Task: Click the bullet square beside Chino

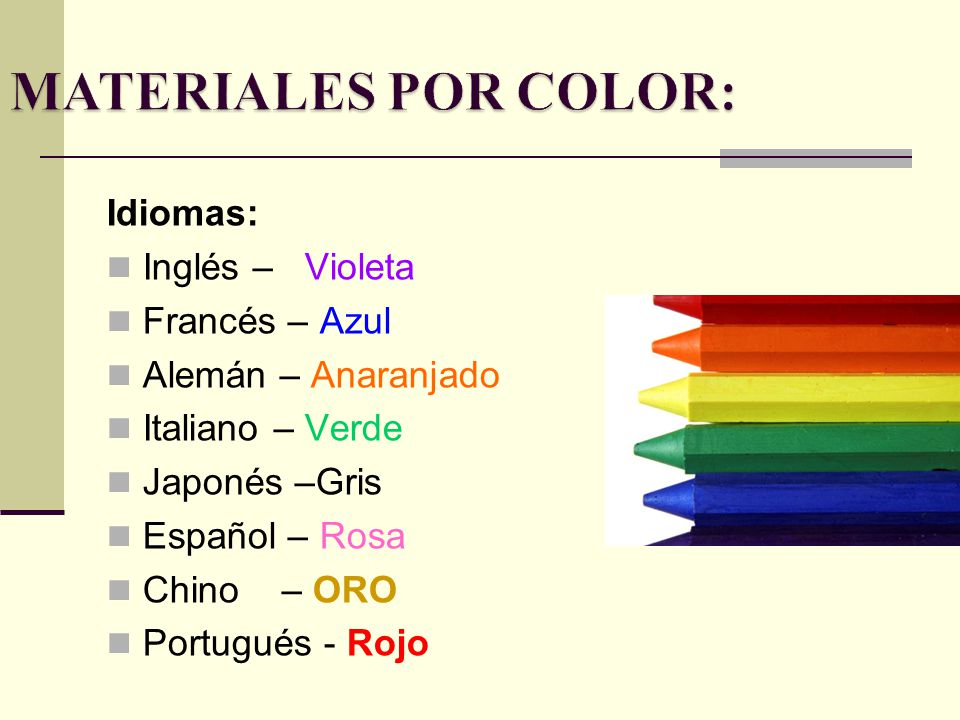Action: point(119,590)
